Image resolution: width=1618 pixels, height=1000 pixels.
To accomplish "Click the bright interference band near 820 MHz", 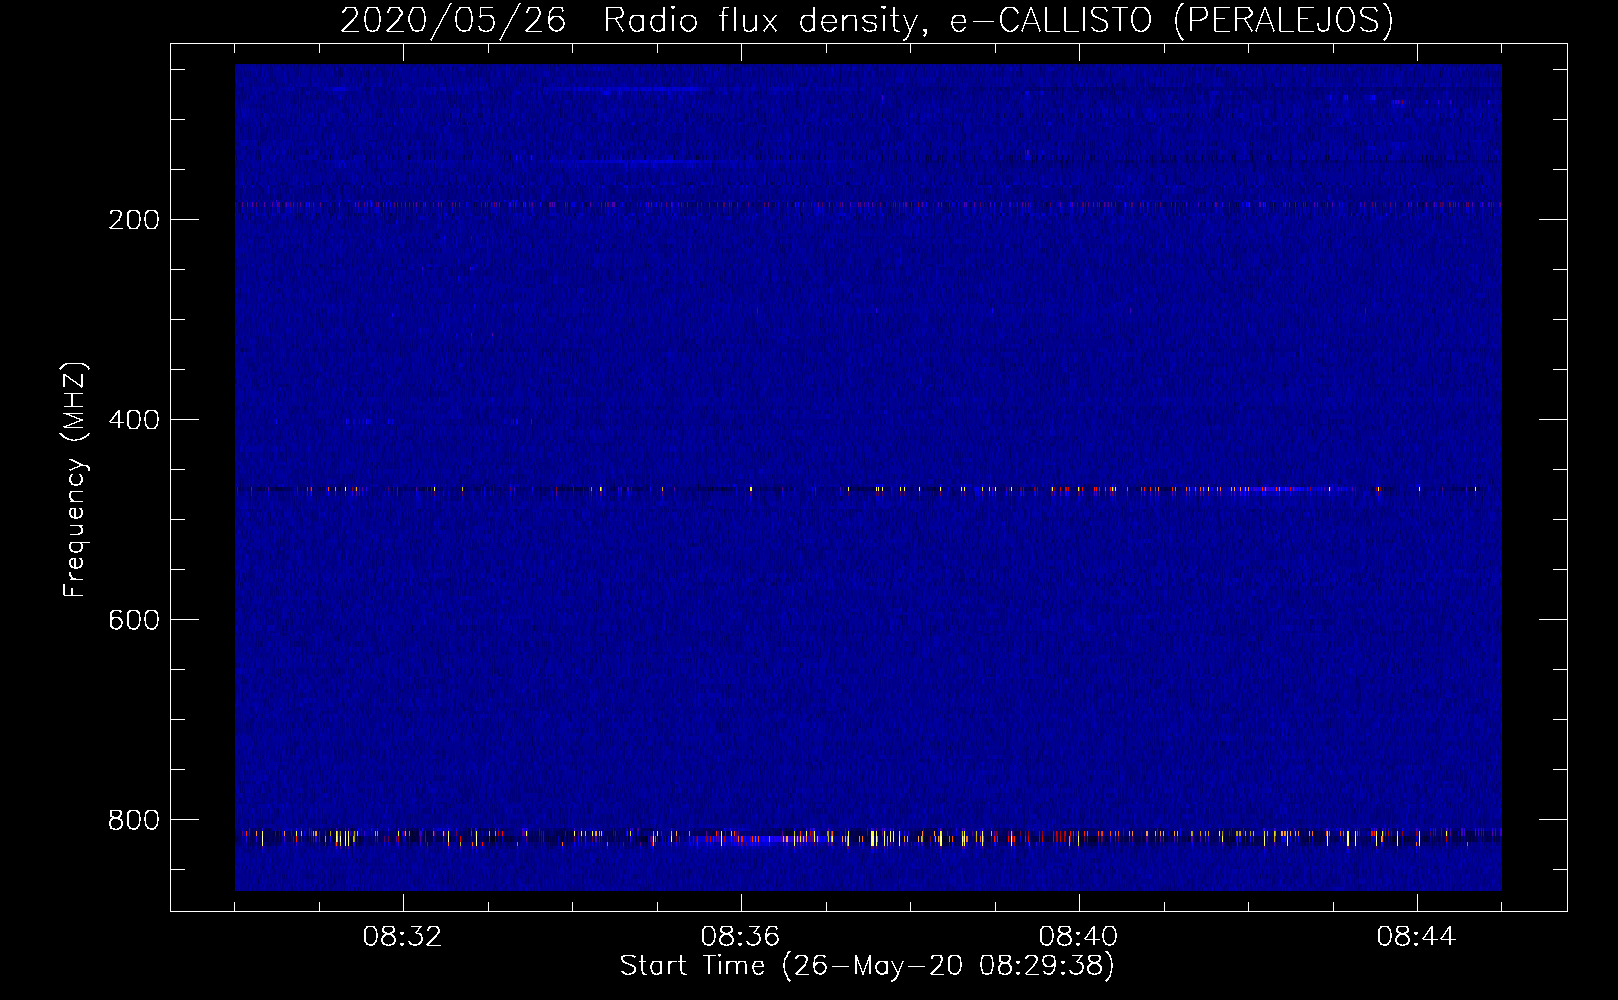I will point(868,837).
